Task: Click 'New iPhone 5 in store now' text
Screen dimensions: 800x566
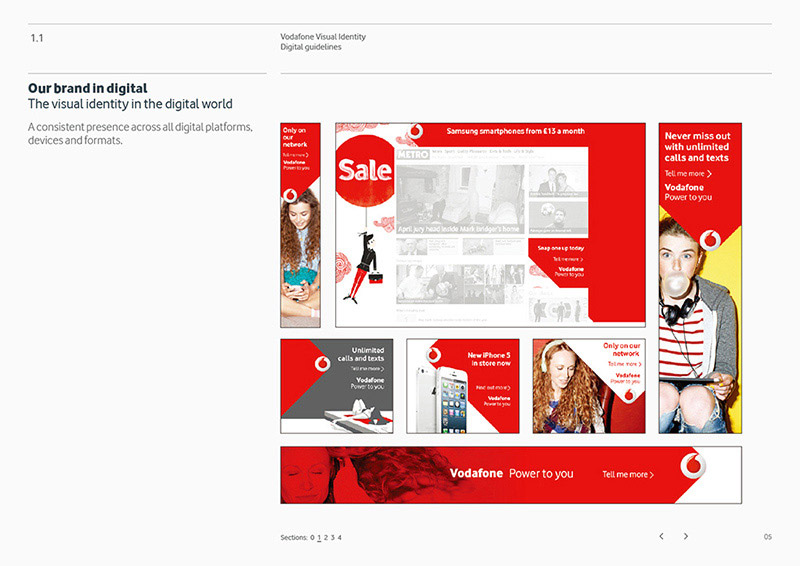Action: click(x=490, y=359)
